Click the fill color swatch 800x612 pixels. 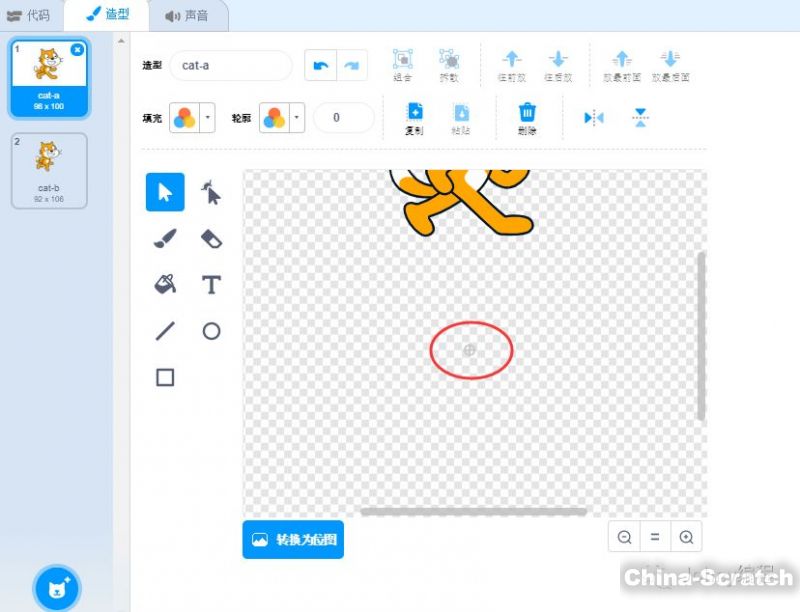click(x=184, y=118)
